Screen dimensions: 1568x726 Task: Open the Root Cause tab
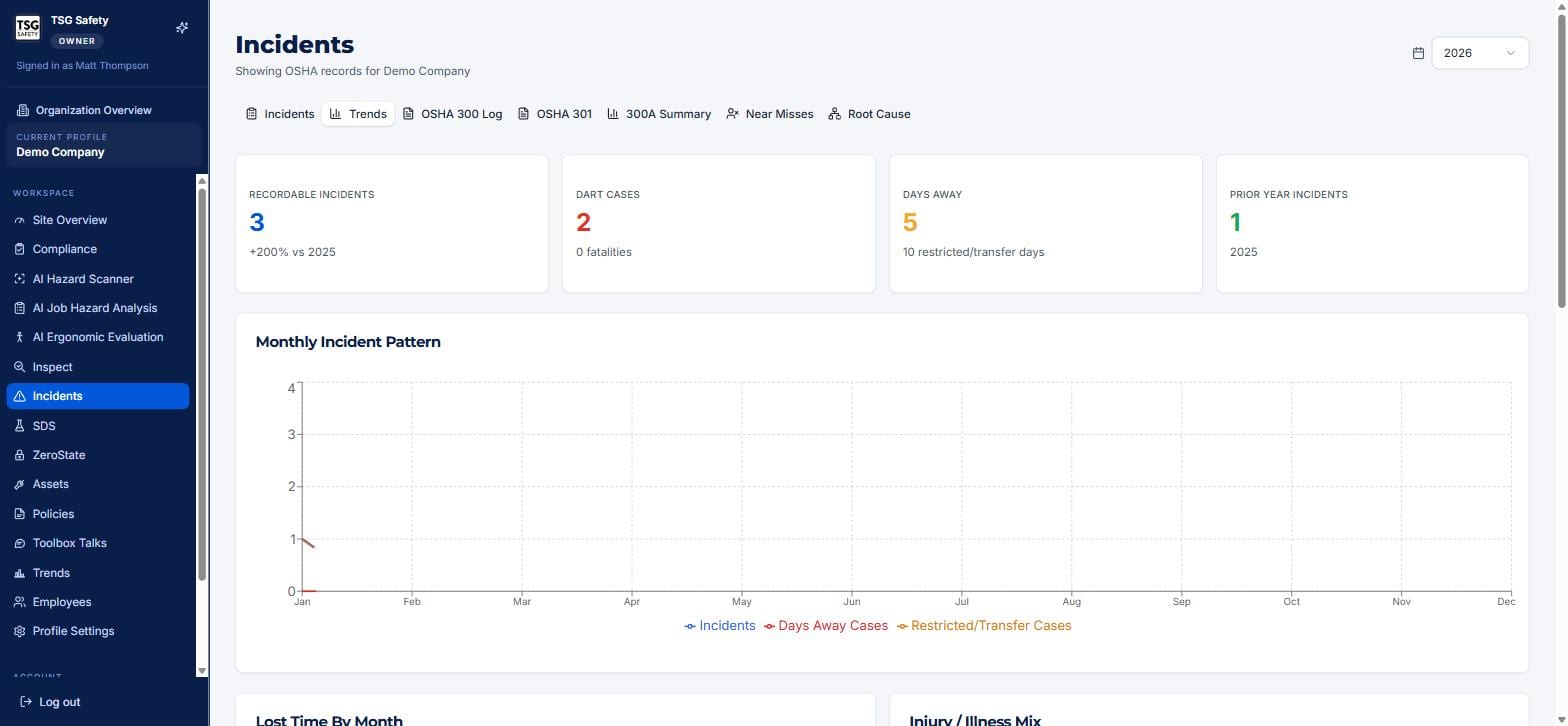pos(870,114)
